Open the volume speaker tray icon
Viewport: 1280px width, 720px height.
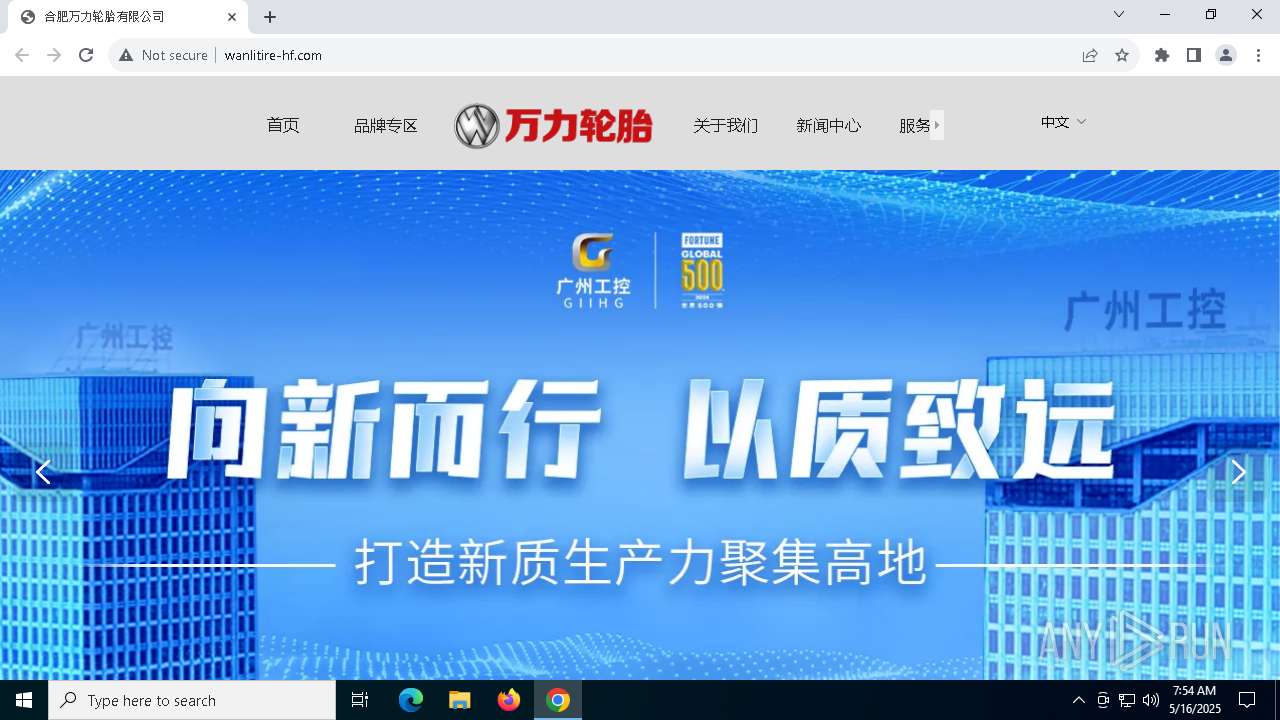[x=1151, y=700]
